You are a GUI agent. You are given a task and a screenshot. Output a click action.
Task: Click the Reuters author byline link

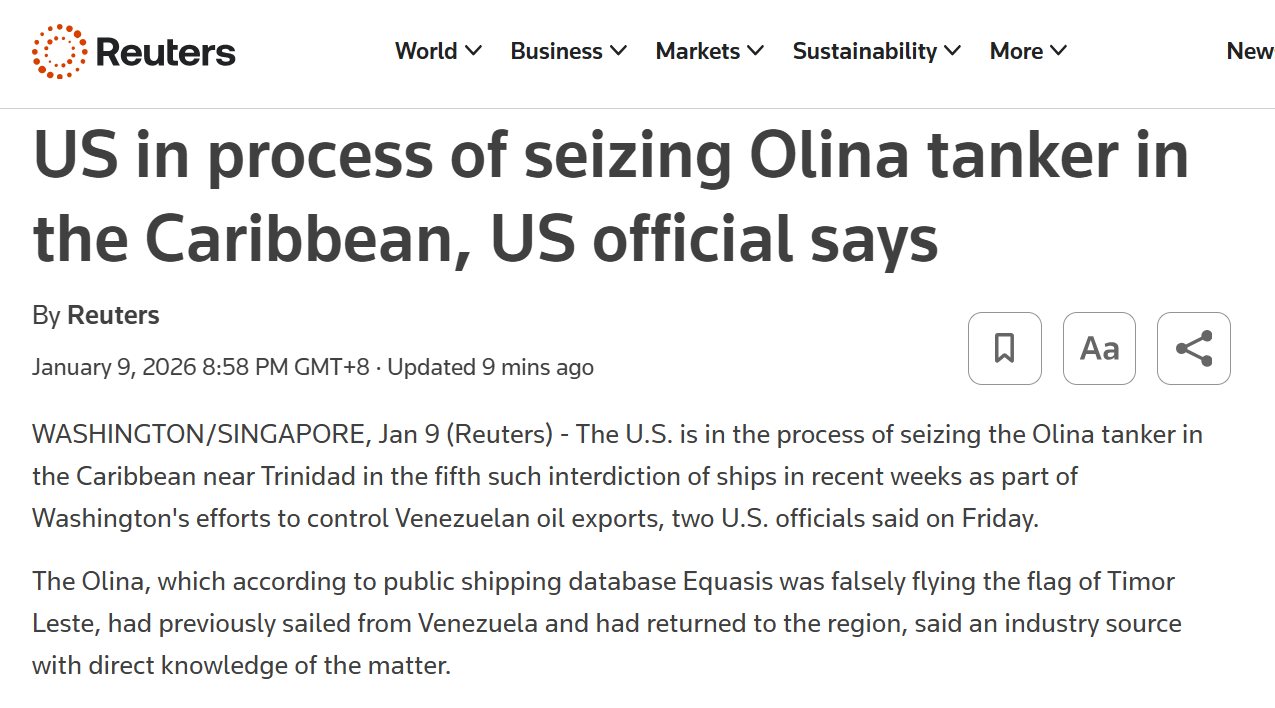[x=113, y=315]
